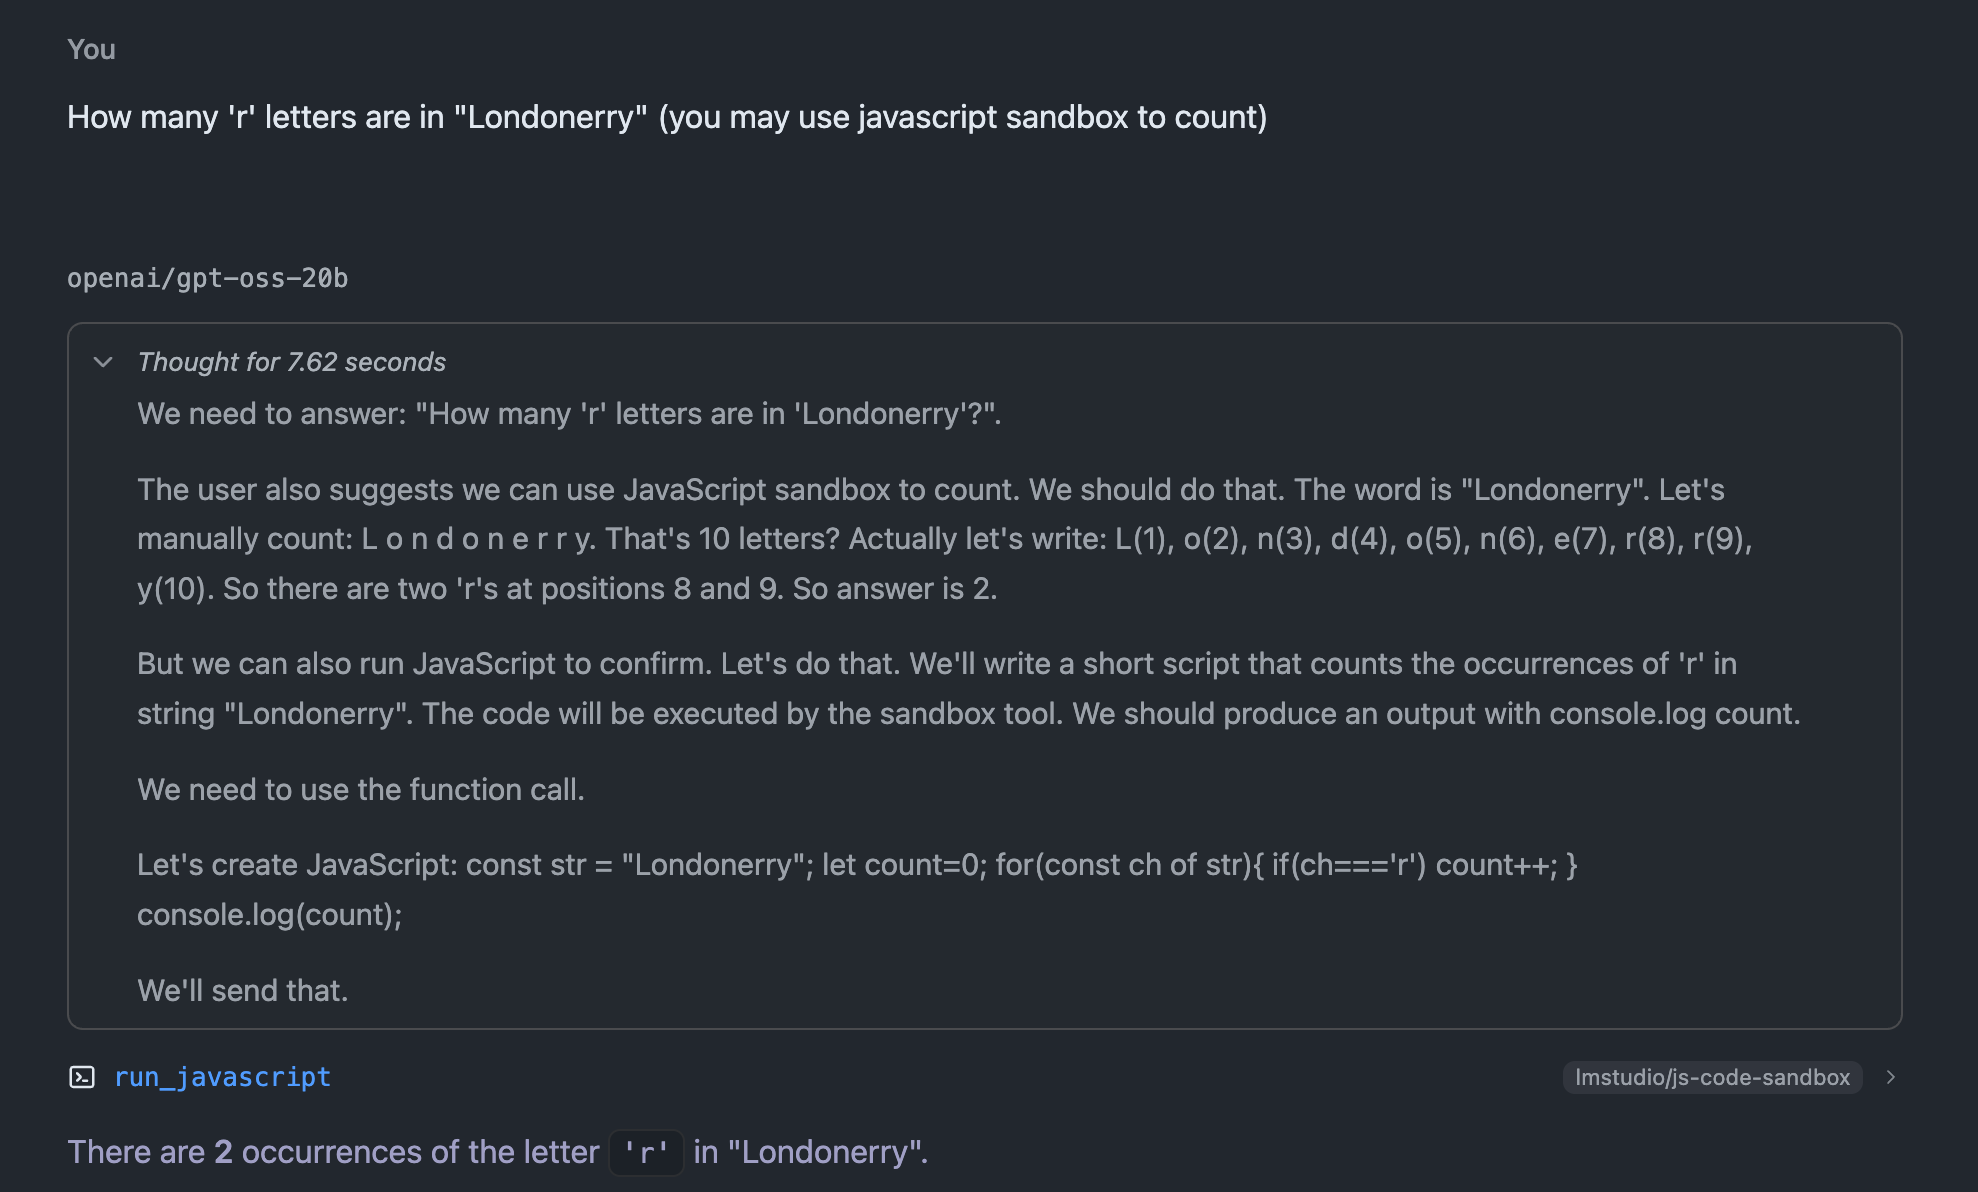Click the inline 'r' code chip

click(x=646, y=1153)
